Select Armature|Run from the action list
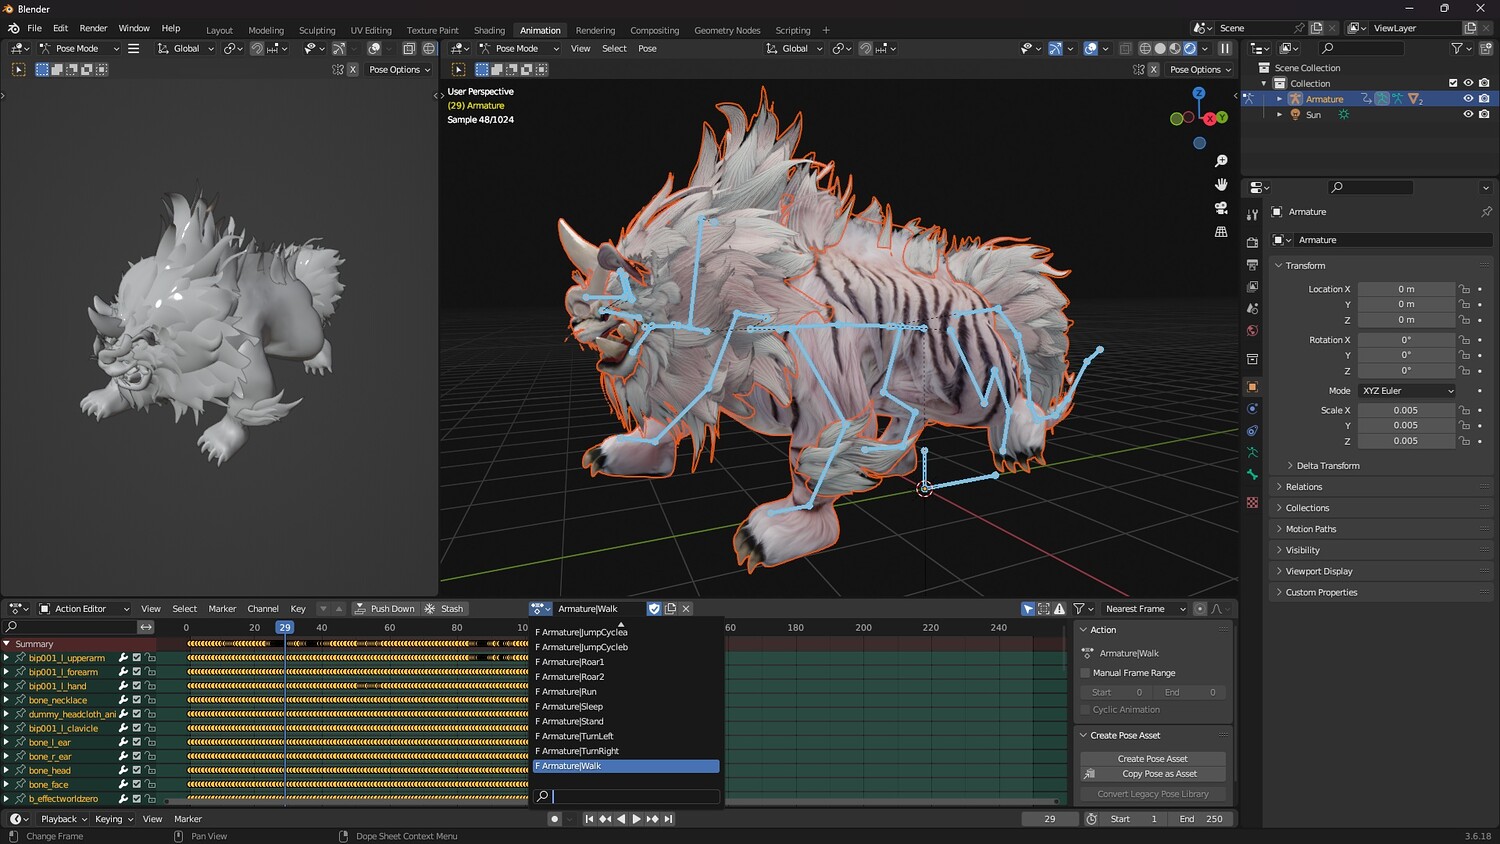This screenshot has height=844, width=1500. [x=626, y=691]
